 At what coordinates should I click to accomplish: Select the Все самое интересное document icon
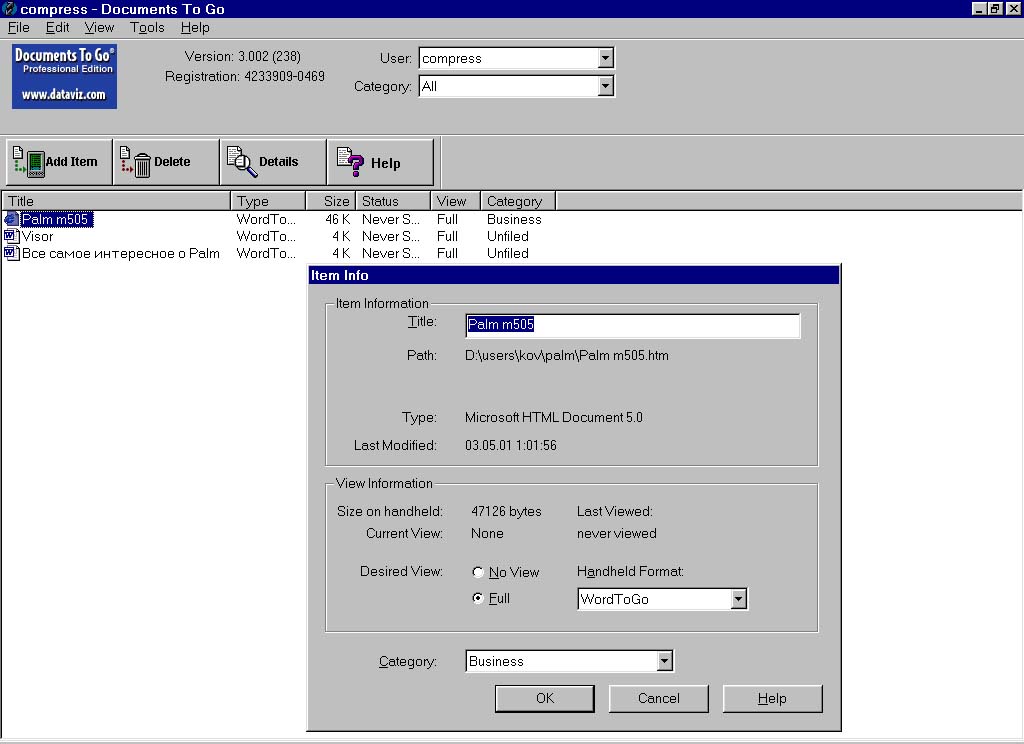(x=11, y=253)
